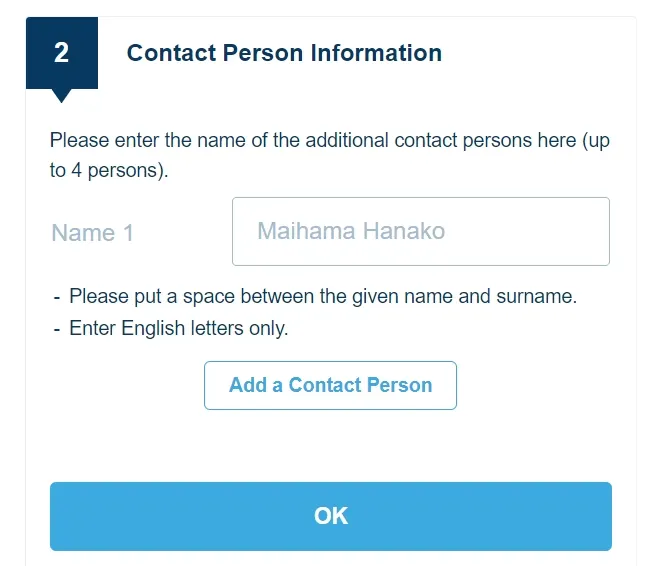Click the 'Please enter the name' paragraph

[x=329, y=141]
